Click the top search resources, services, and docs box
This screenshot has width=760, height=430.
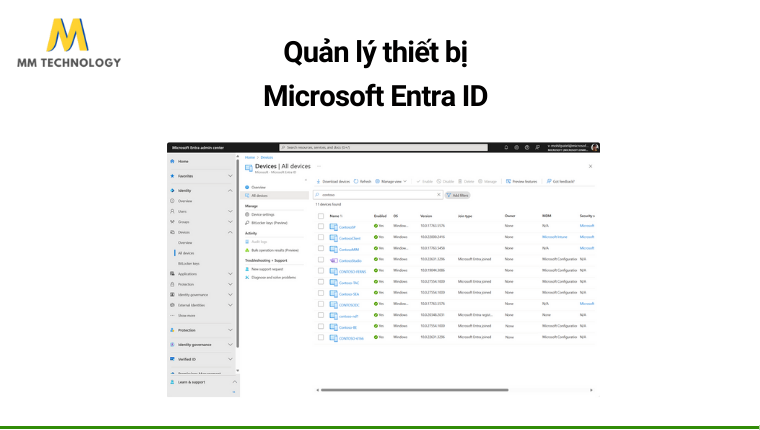[383, 147]
